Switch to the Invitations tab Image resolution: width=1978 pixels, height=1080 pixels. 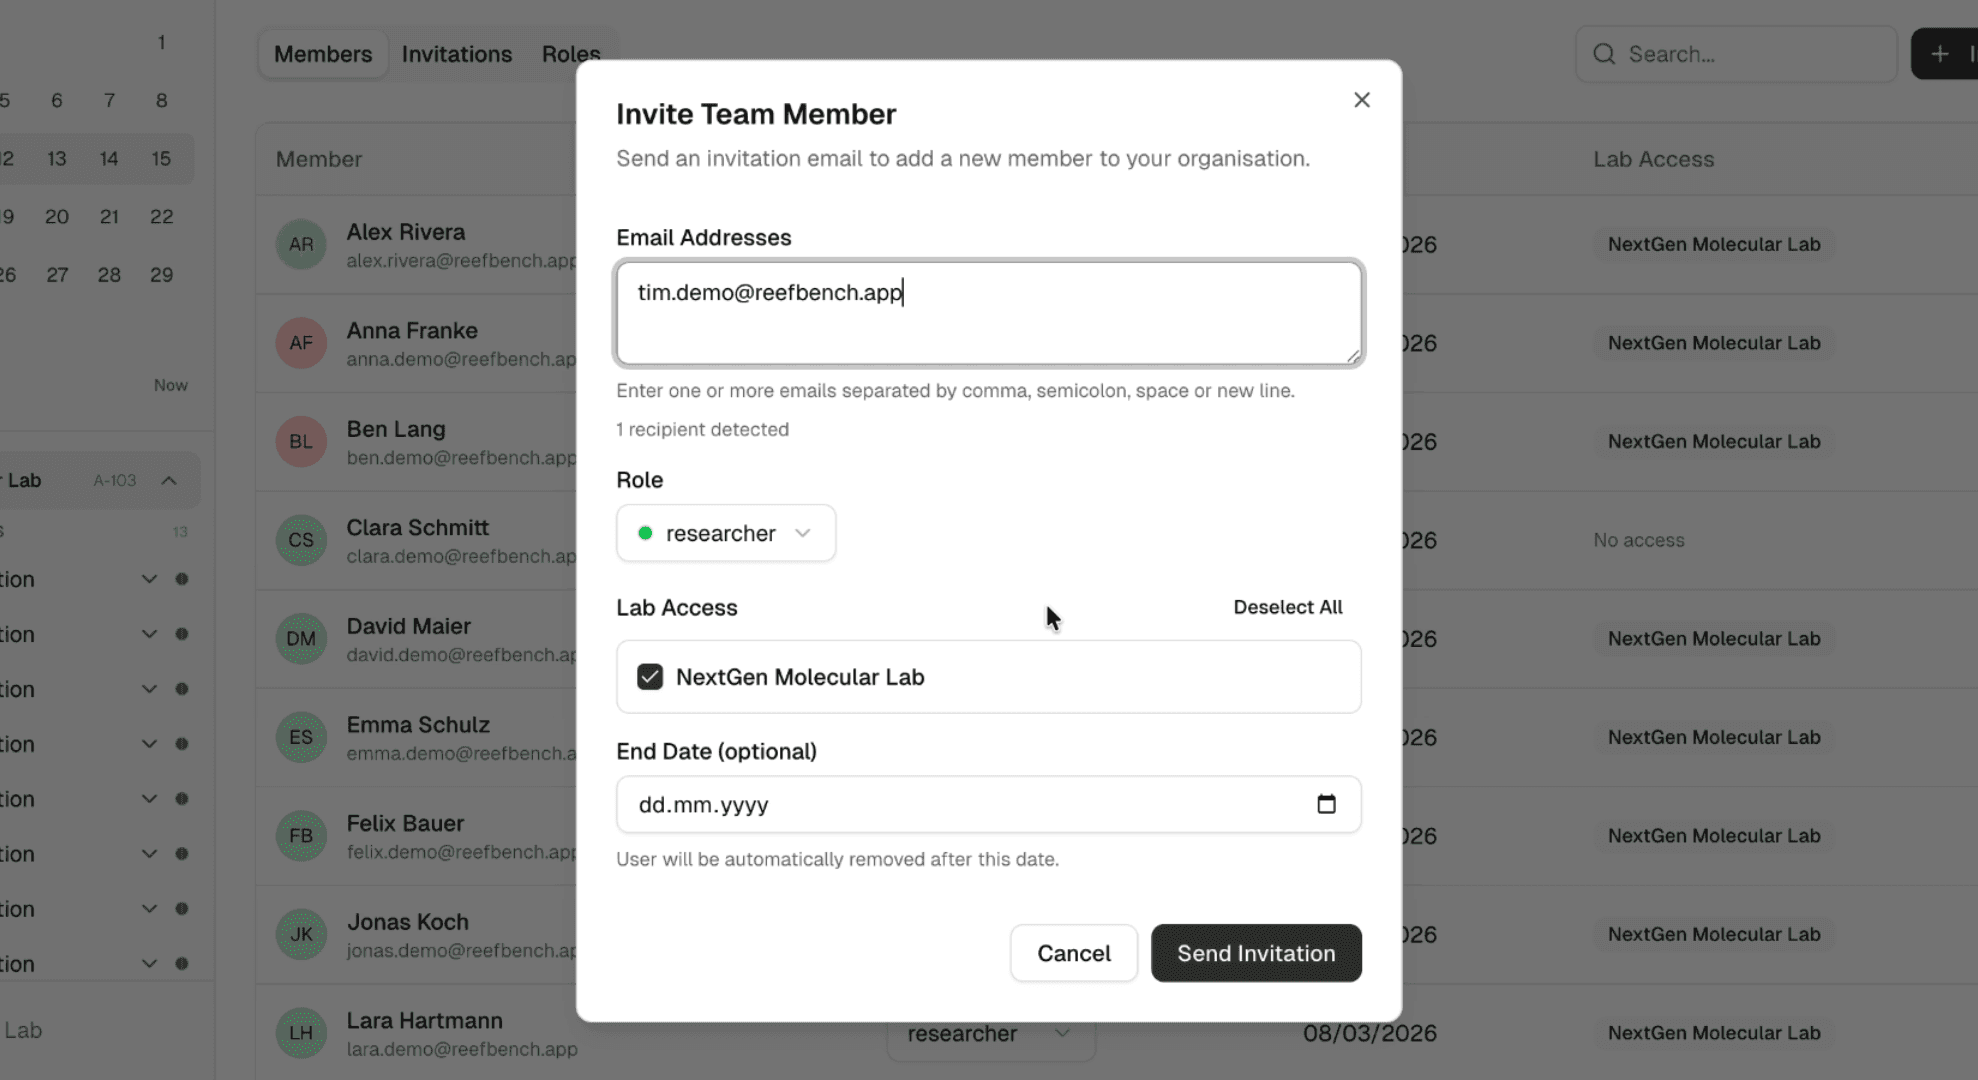click(x=457, y=53)
